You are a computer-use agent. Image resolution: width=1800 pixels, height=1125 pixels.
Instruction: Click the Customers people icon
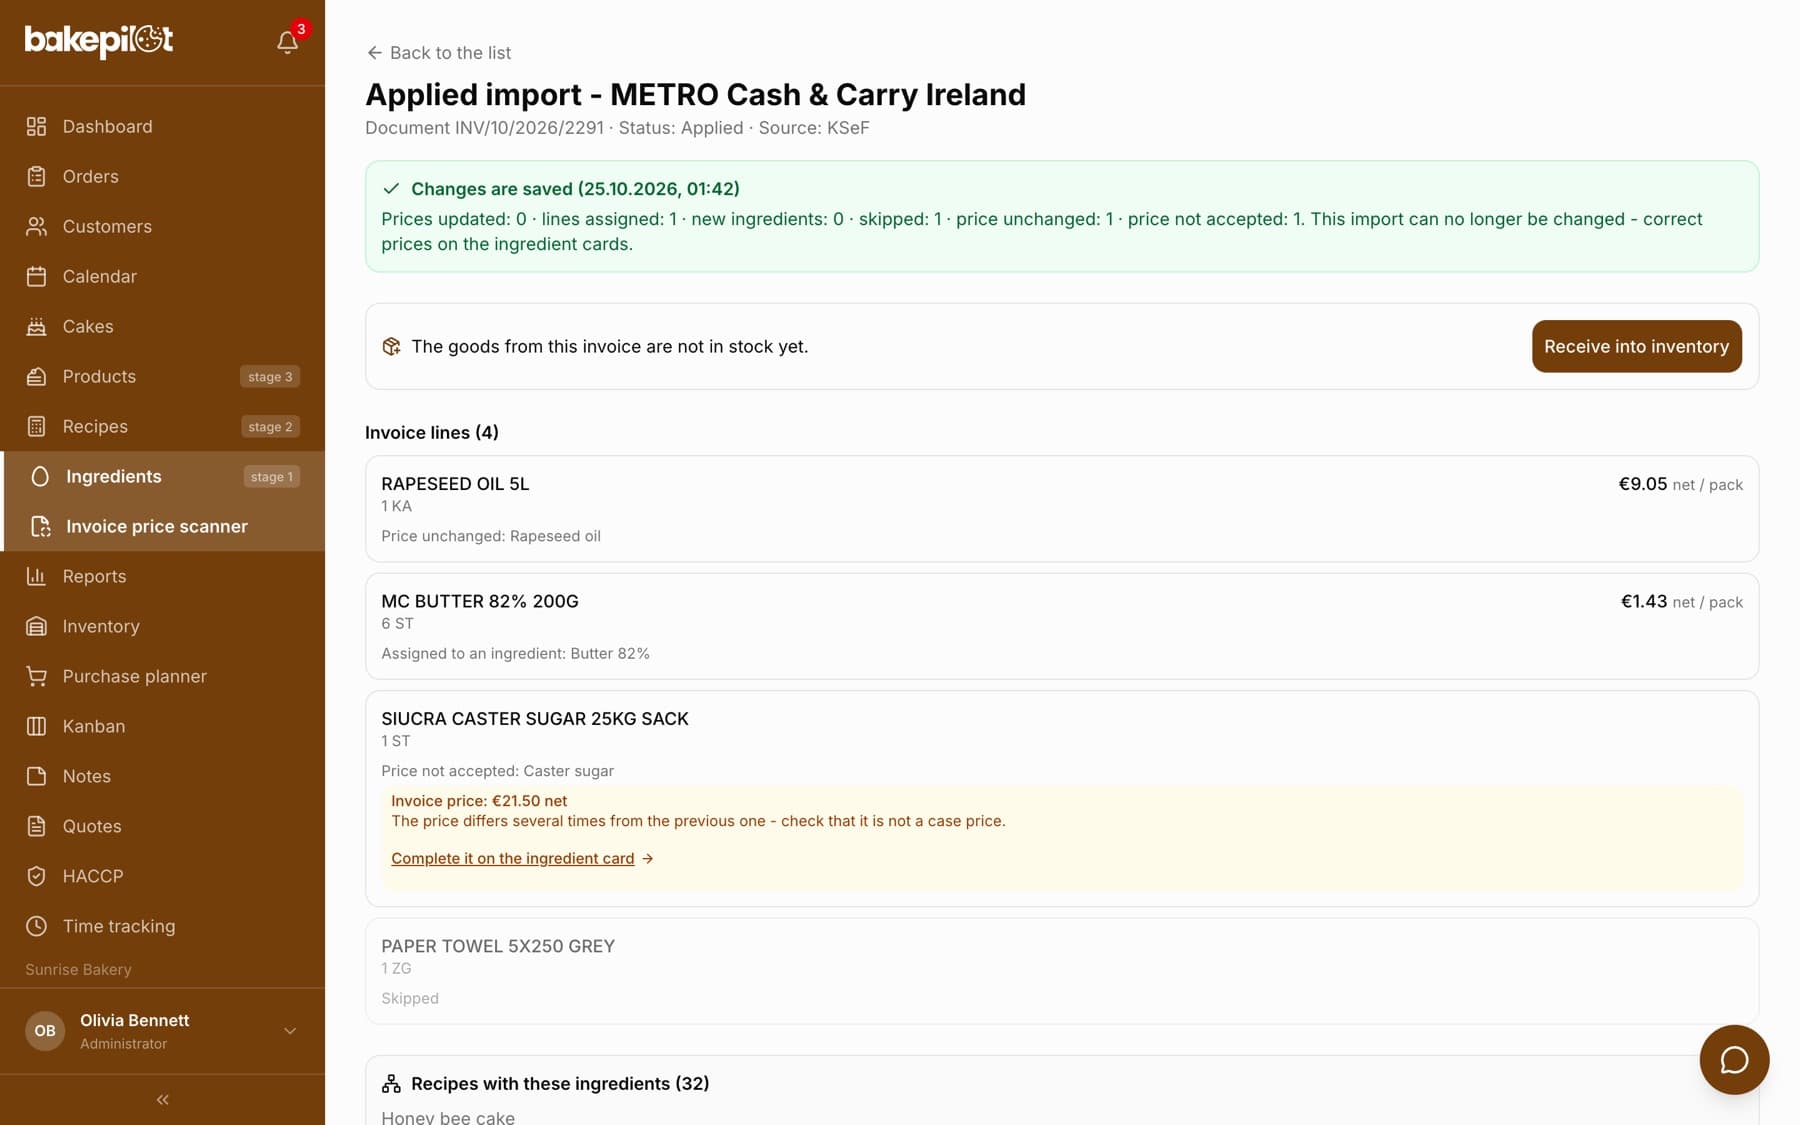(36, 226)
